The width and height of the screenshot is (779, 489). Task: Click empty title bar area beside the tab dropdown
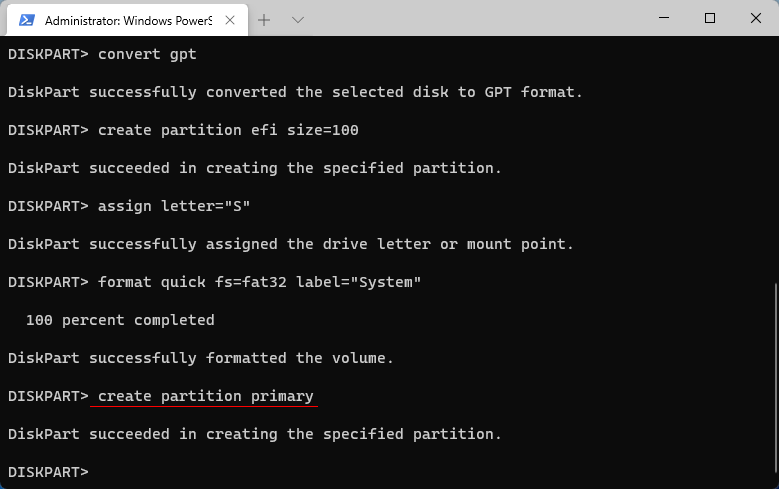[470, 18]
